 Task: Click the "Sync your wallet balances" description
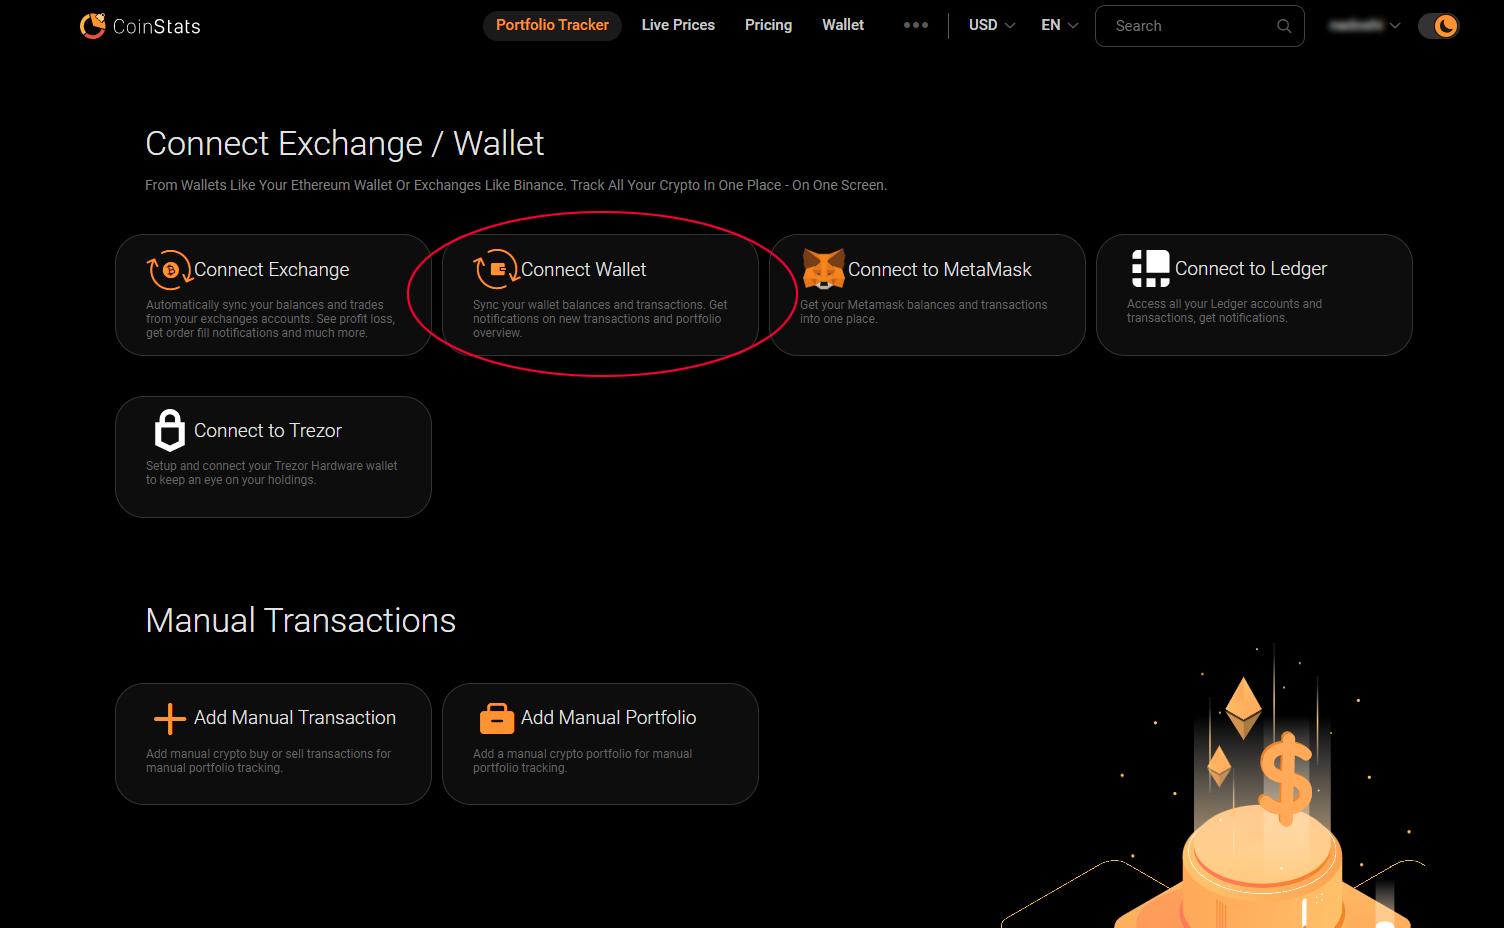point(600,319)
